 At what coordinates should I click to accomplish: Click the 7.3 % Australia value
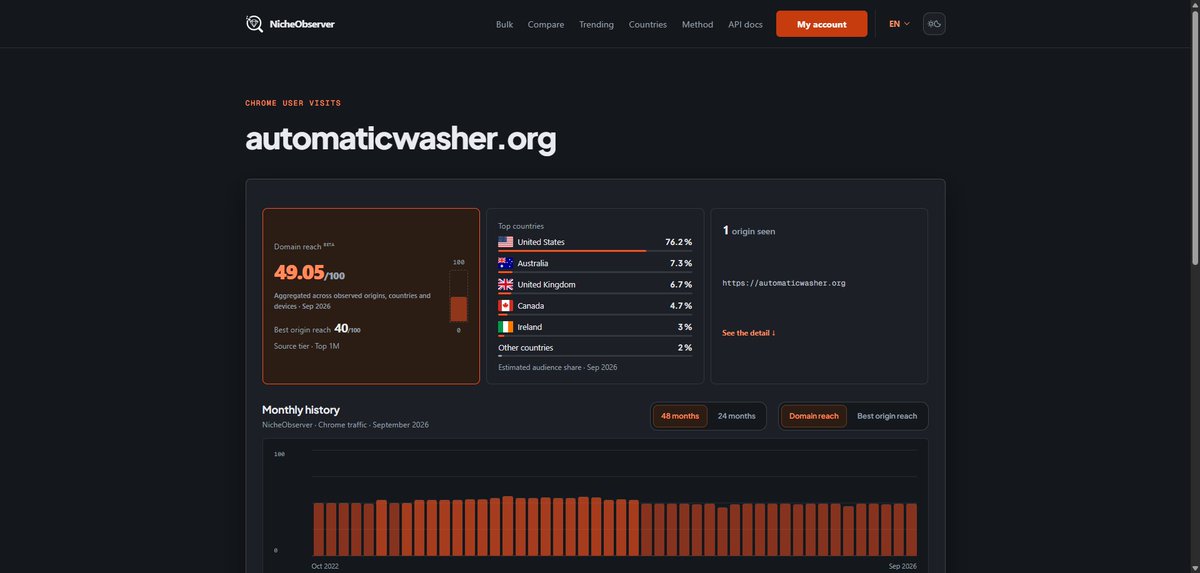tap(681, 263)
